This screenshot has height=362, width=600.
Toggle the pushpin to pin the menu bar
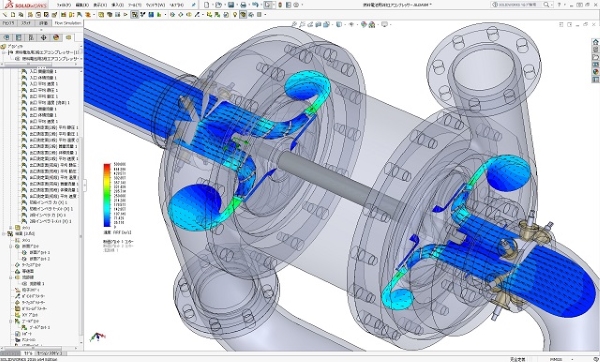pyautogui.click(x=194, y=5)
